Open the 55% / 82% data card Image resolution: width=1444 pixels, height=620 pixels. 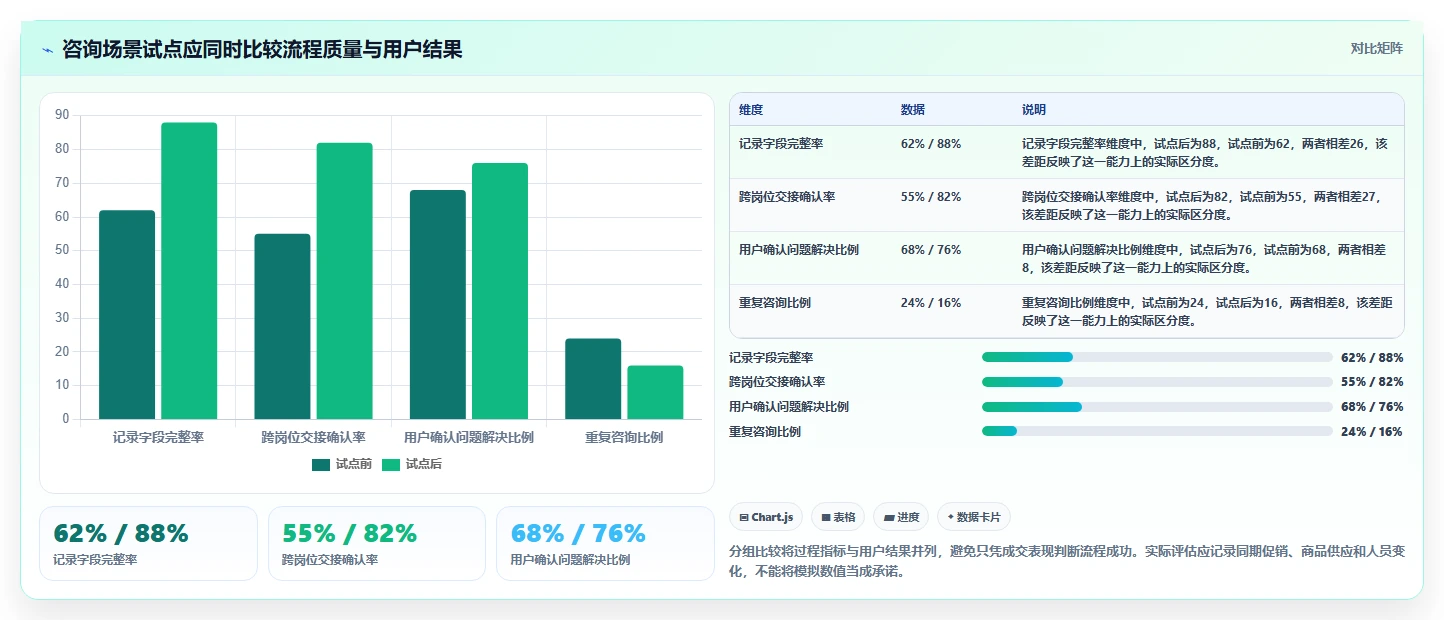coord(377,543)
